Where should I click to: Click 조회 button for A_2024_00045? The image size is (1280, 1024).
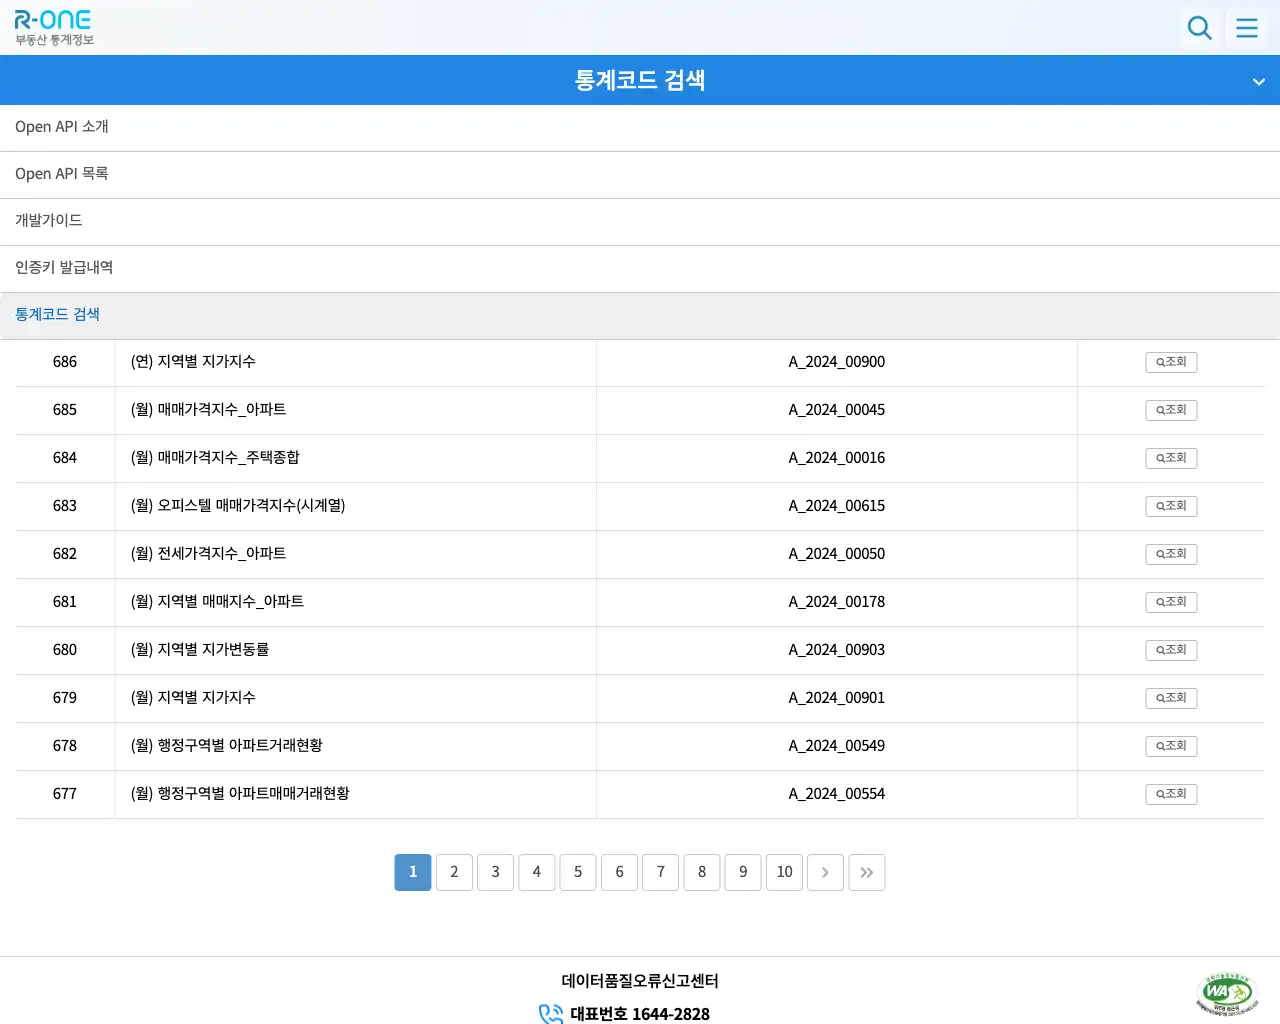tap(1171, 410)
